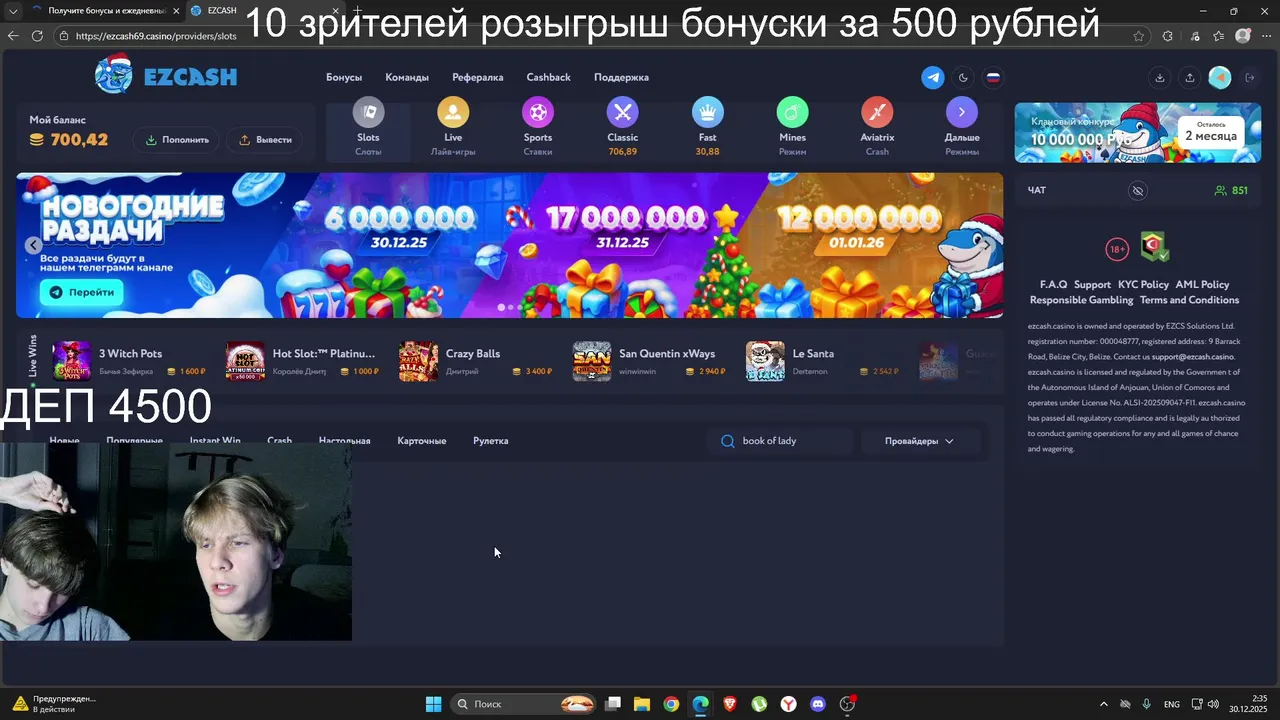The width and height of the screenshot is (1280, 720).
Task: Click the Дальше arrow for more modes
Action: click(x=962, y=112)
